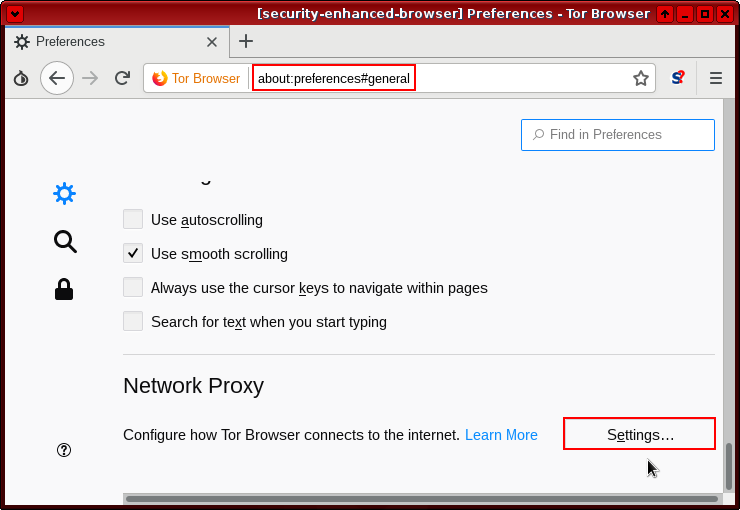Open the hamburger application menu
Image resolution: width=740 pixels, height=510 pixels.
pos(716,78)
